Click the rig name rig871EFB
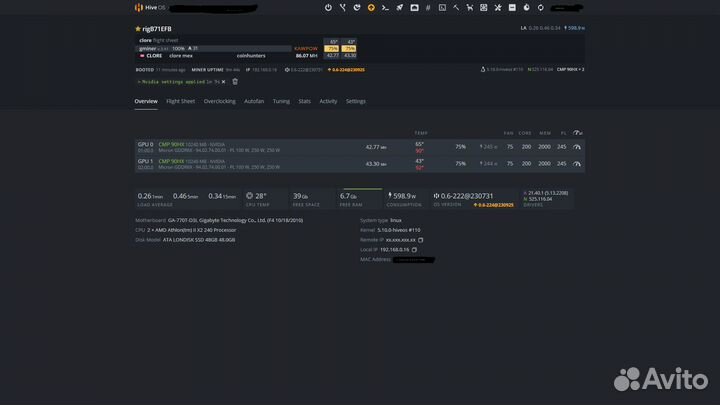 coord(157,28)
